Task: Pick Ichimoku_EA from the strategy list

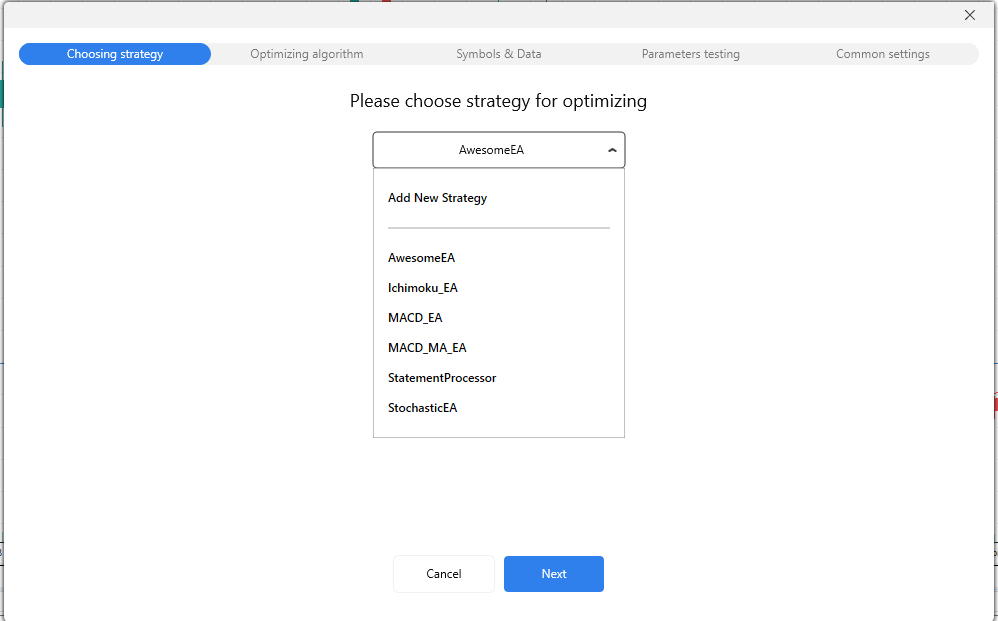Action: coord(422,288)
